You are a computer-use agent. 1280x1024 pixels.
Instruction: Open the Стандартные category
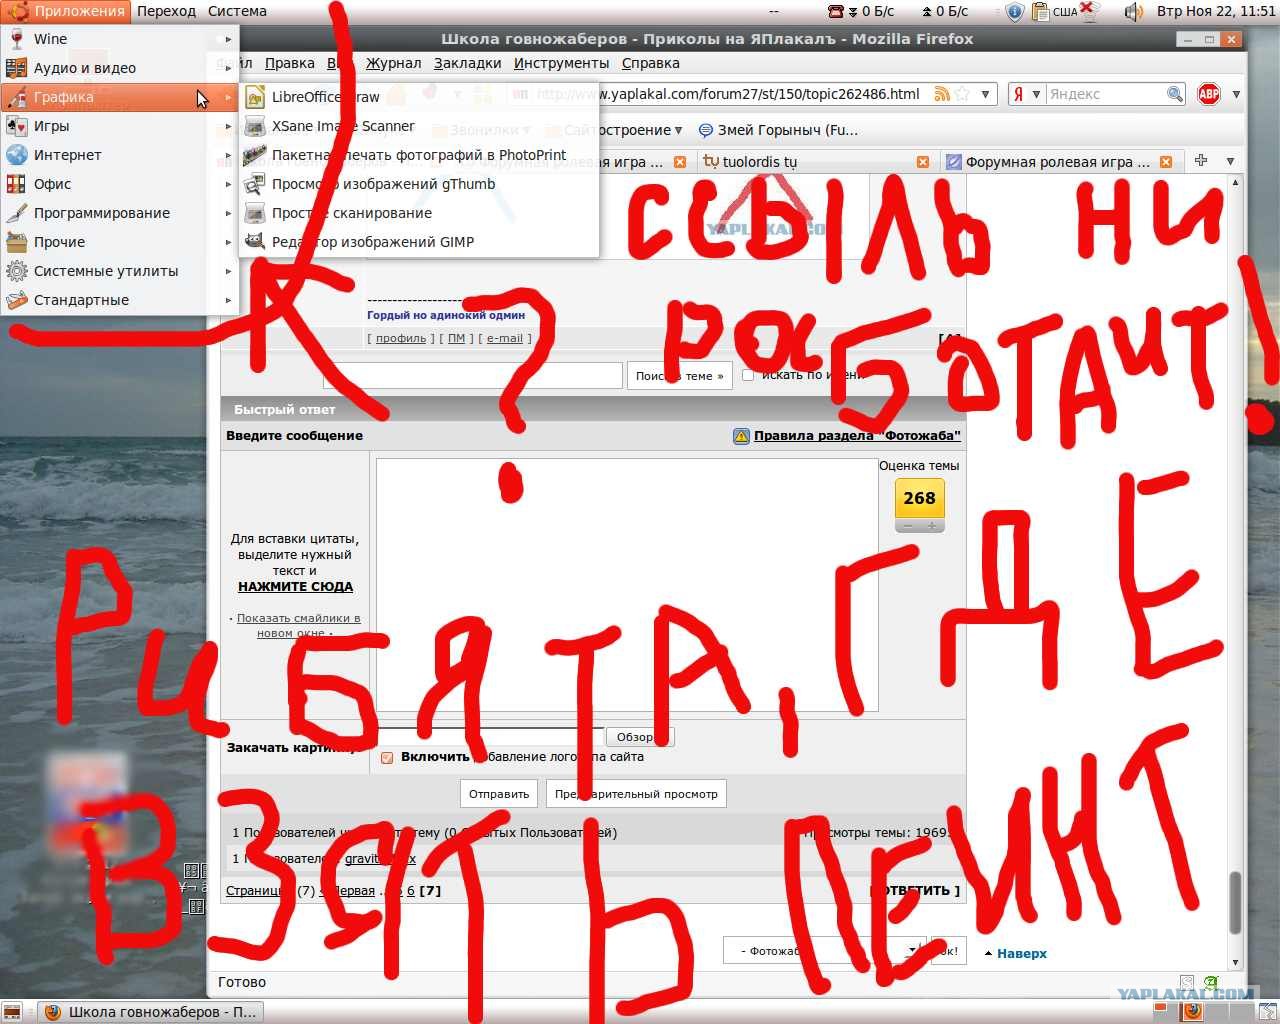coord(120,300)
